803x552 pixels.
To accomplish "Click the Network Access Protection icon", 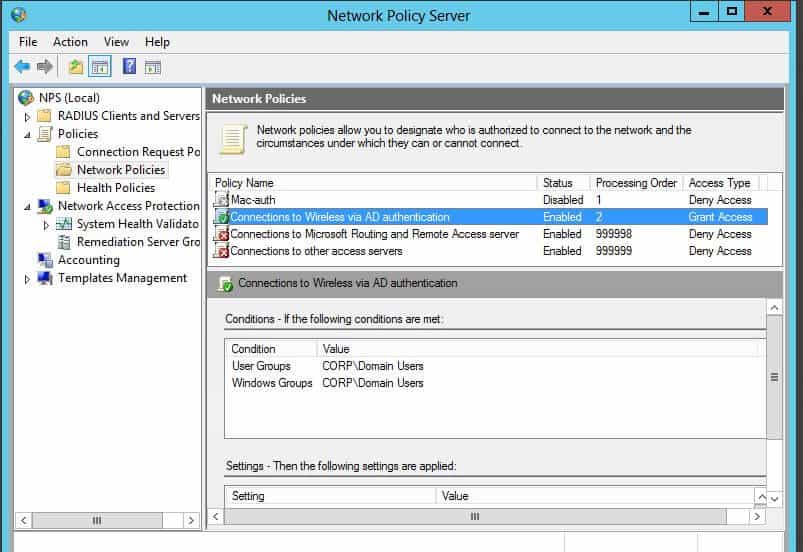I will [x=45, y=206].
